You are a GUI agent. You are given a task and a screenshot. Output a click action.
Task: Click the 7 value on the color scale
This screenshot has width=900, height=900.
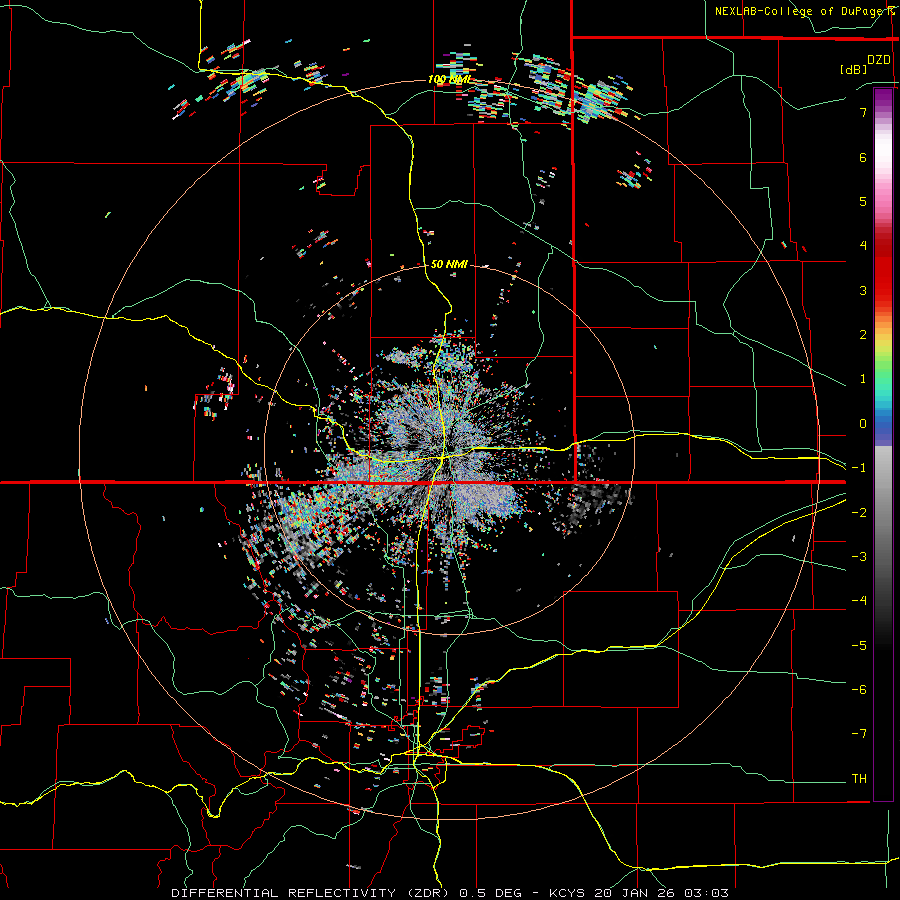point(863,112)
